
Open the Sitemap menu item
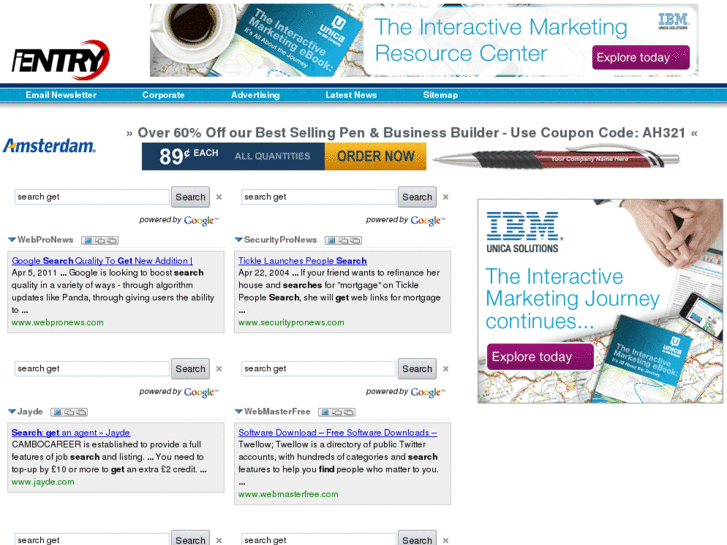tap(440, 95)
